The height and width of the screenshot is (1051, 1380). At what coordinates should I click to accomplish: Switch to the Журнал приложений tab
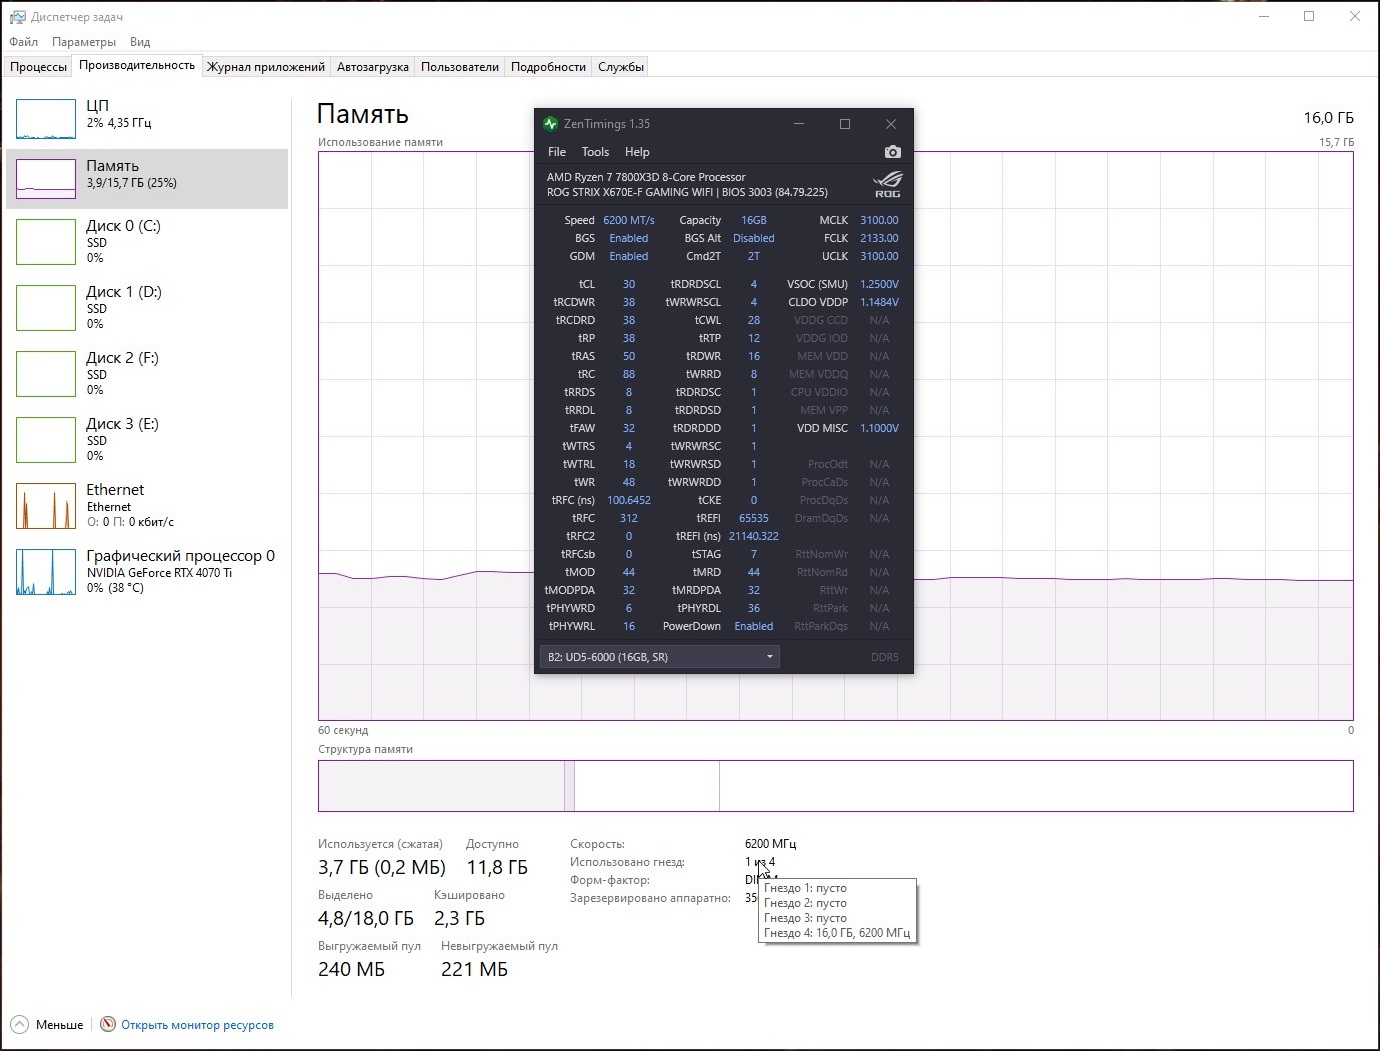click(x=266, y=67)
